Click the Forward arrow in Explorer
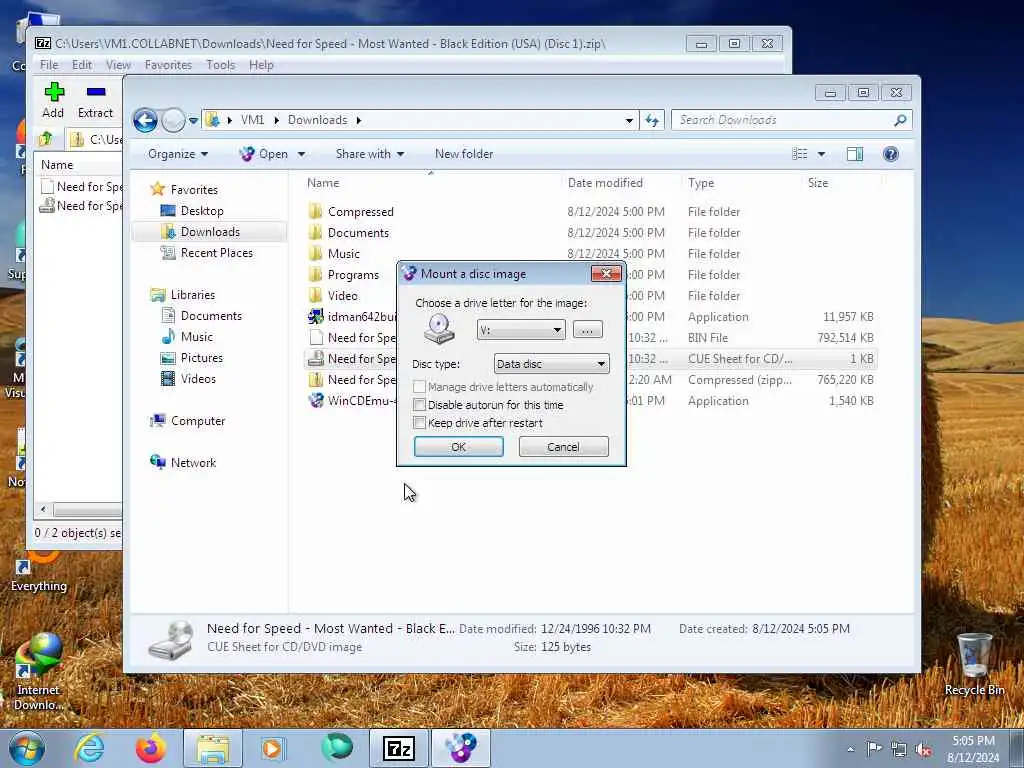 click(x=173, y=120)
